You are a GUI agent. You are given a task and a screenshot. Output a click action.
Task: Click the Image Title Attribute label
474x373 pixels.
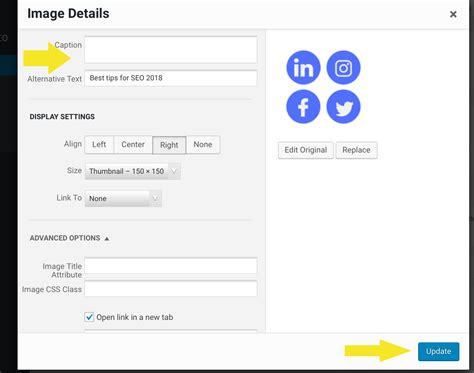[x=62, y=270]
